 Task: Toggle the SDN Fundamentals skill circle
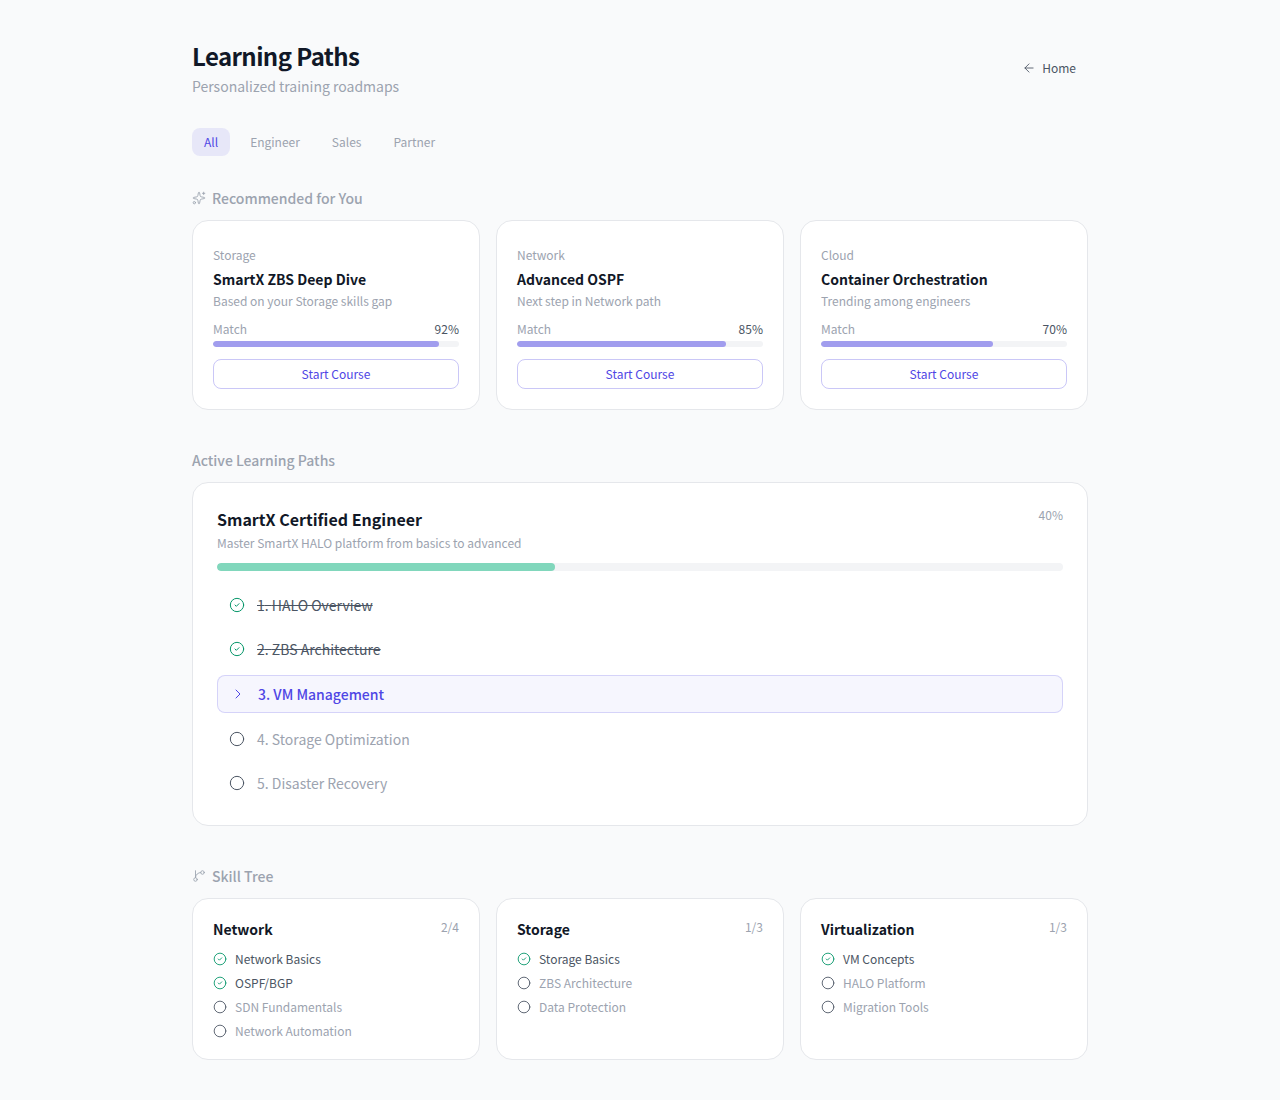point(220,1007)
